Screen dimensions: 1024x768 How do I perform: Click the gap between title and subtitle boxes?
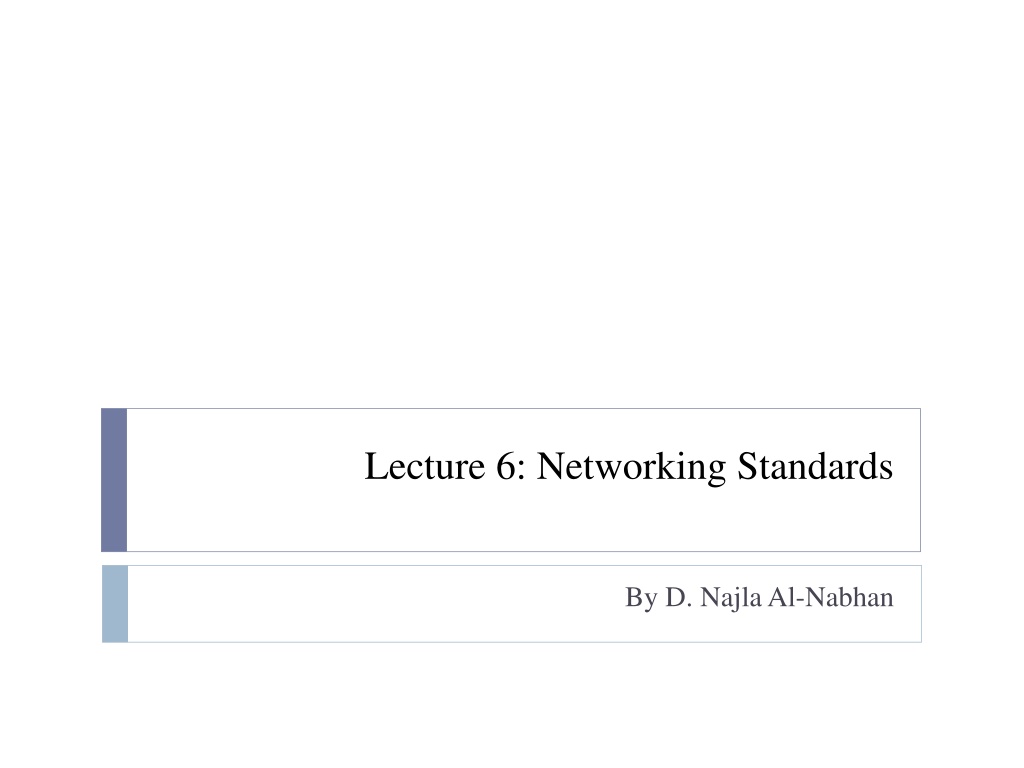512,559
